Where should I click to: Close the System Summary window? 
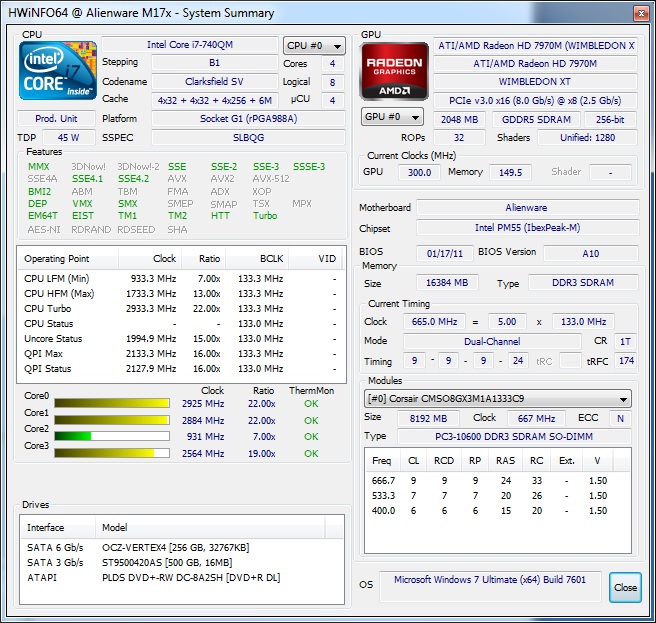click(x=641, y=13)
